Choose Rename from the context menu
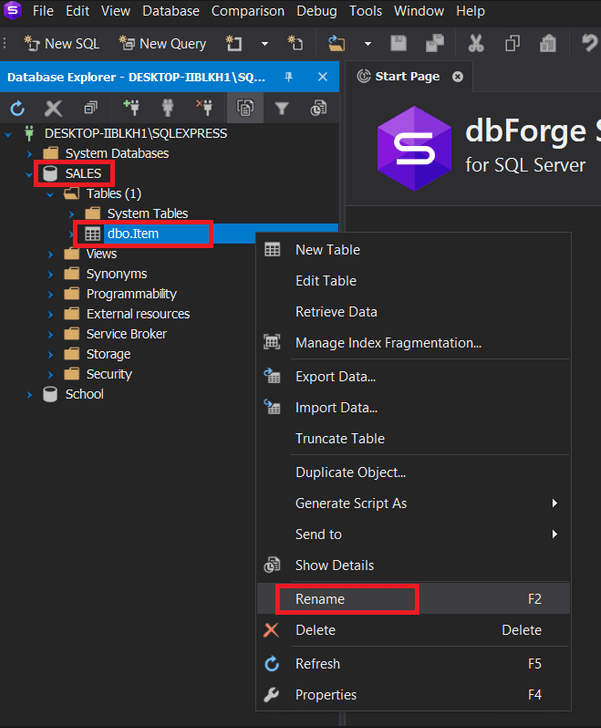Image resolution: width=601 pixels, height=728 pixels. tap(413, 599)
